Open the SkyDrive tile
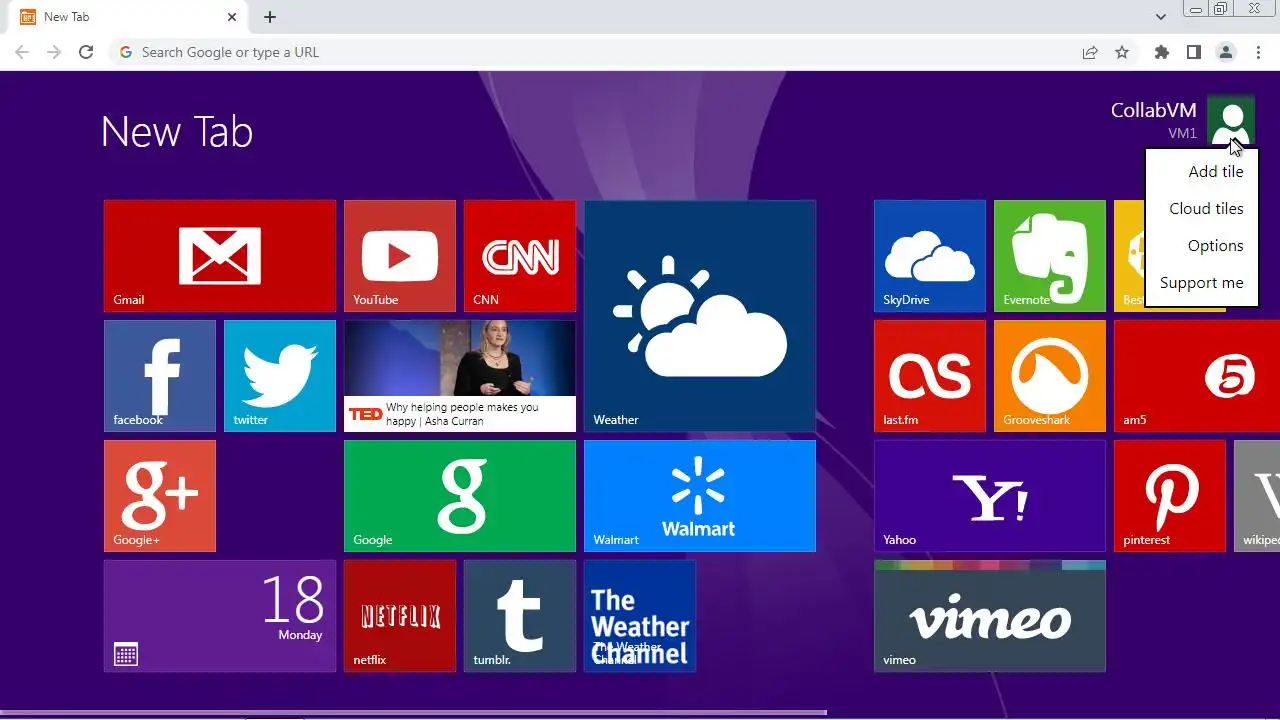Viewport: 1280px width, 720px height. pyautogui.click(x=930, y=256)
